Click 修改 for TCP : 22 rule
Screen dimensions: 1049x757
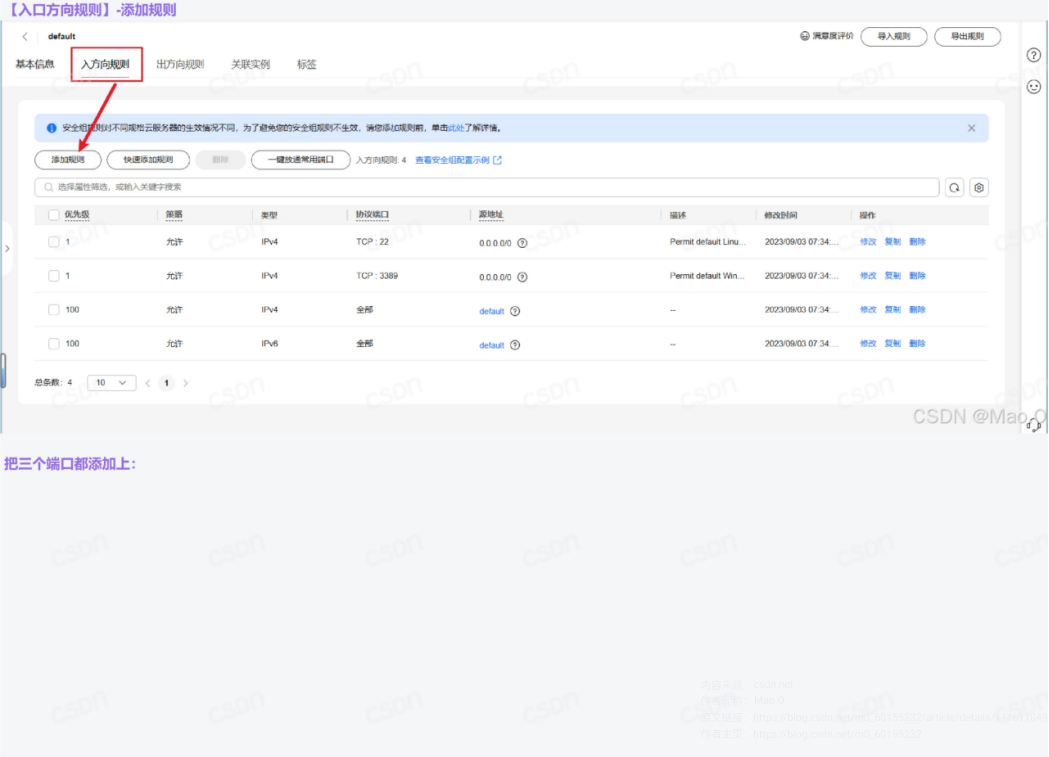(x=868, y=242)
